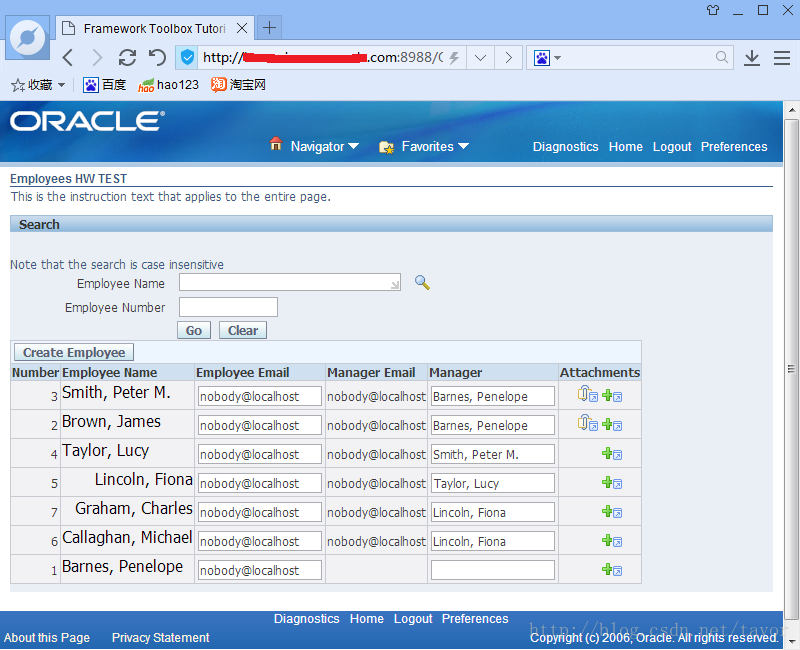This screenshot has width=800, height=650.
Task: Add attachment for Taylor, Lucy row
Action: [x=612, y=454]
